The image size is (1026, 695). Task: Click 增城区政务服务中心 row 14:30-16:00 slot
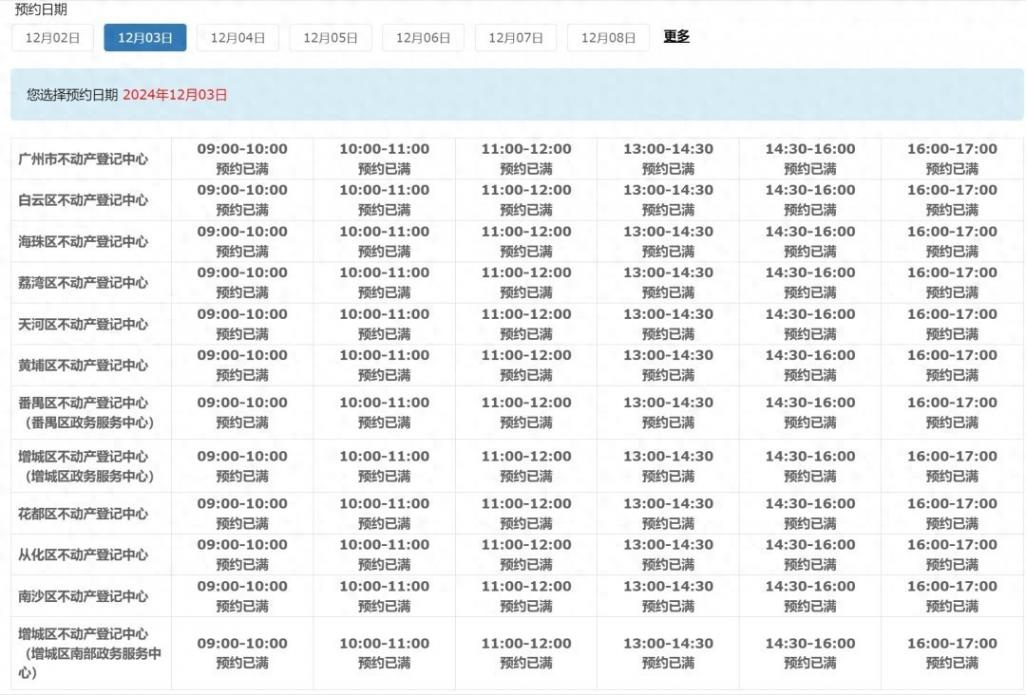point(810,466)
